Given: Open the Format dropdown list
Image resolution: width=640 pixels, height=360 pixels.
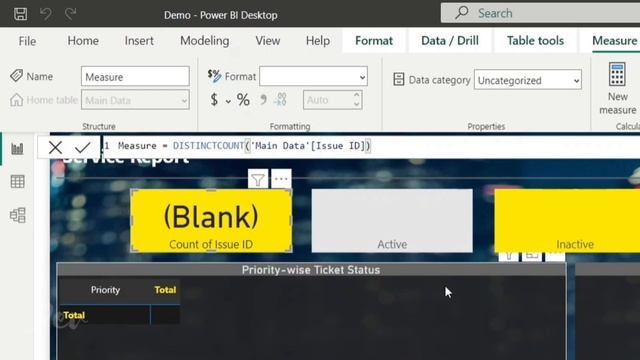Looking at the screenshot, I should [313, 76].
